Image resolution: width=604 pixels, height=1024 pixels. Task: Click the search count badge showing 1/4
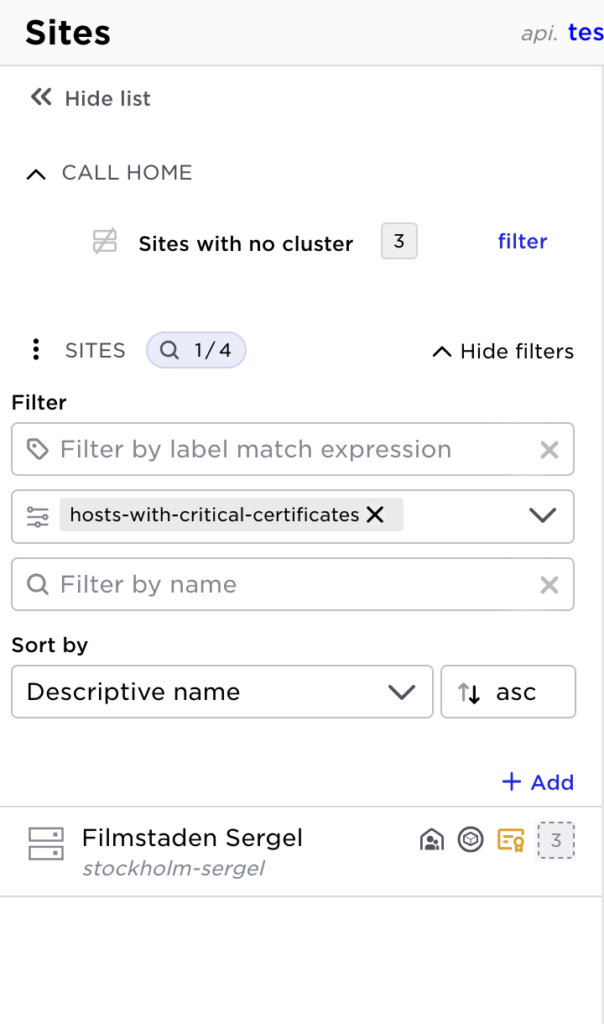196,350
